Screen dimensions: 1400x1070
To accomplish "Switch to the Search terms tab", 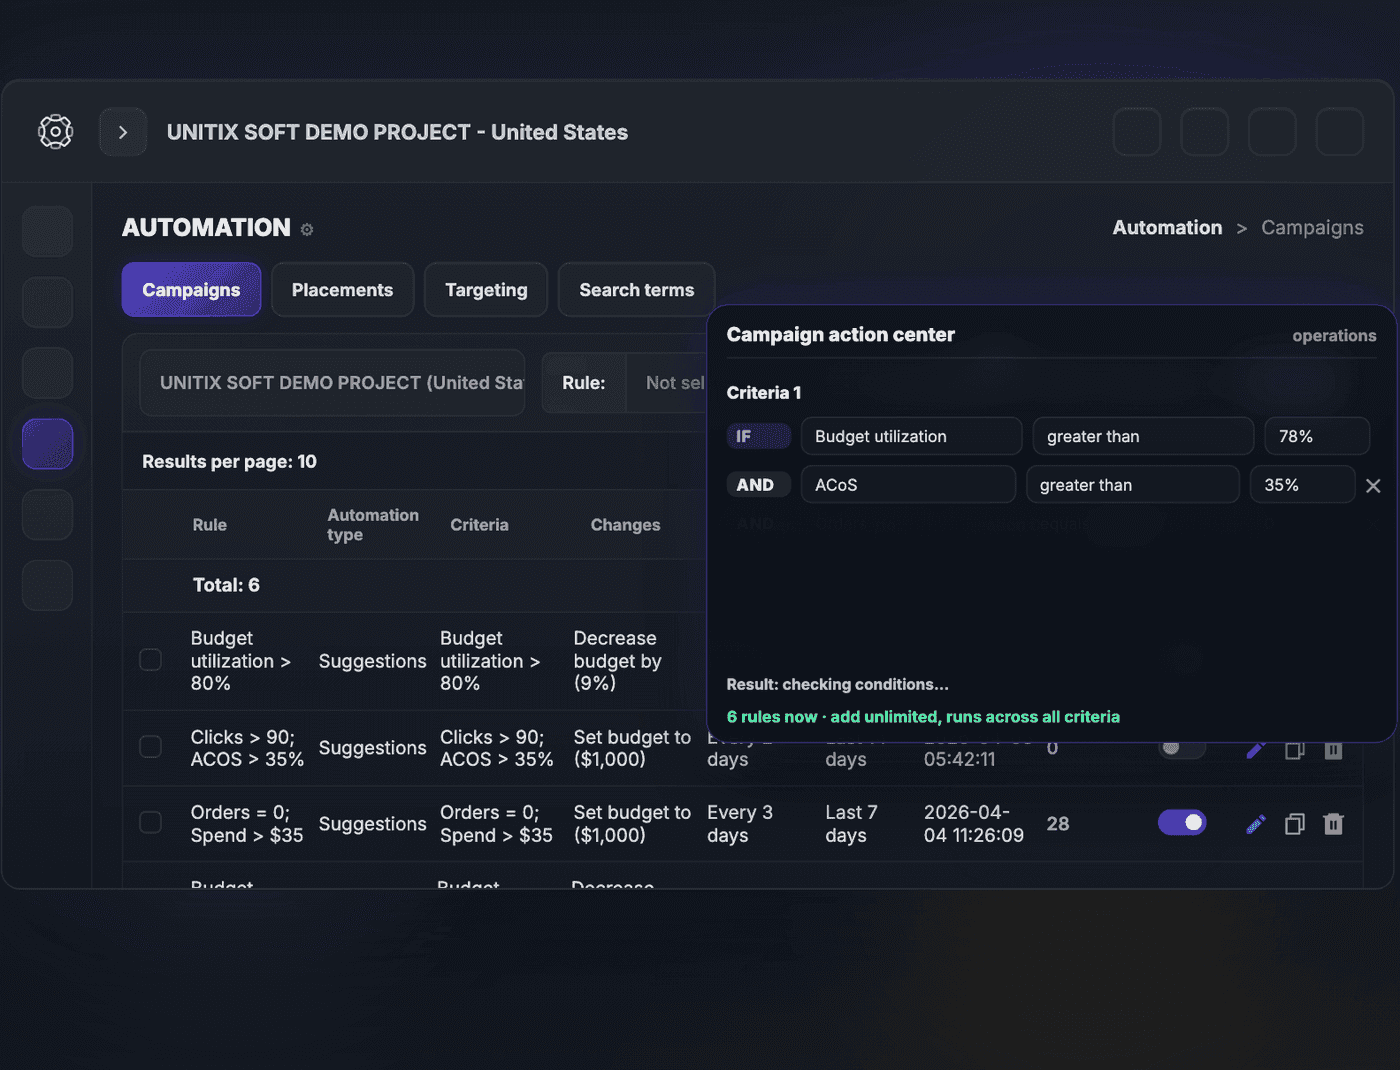I will [636, 290].
